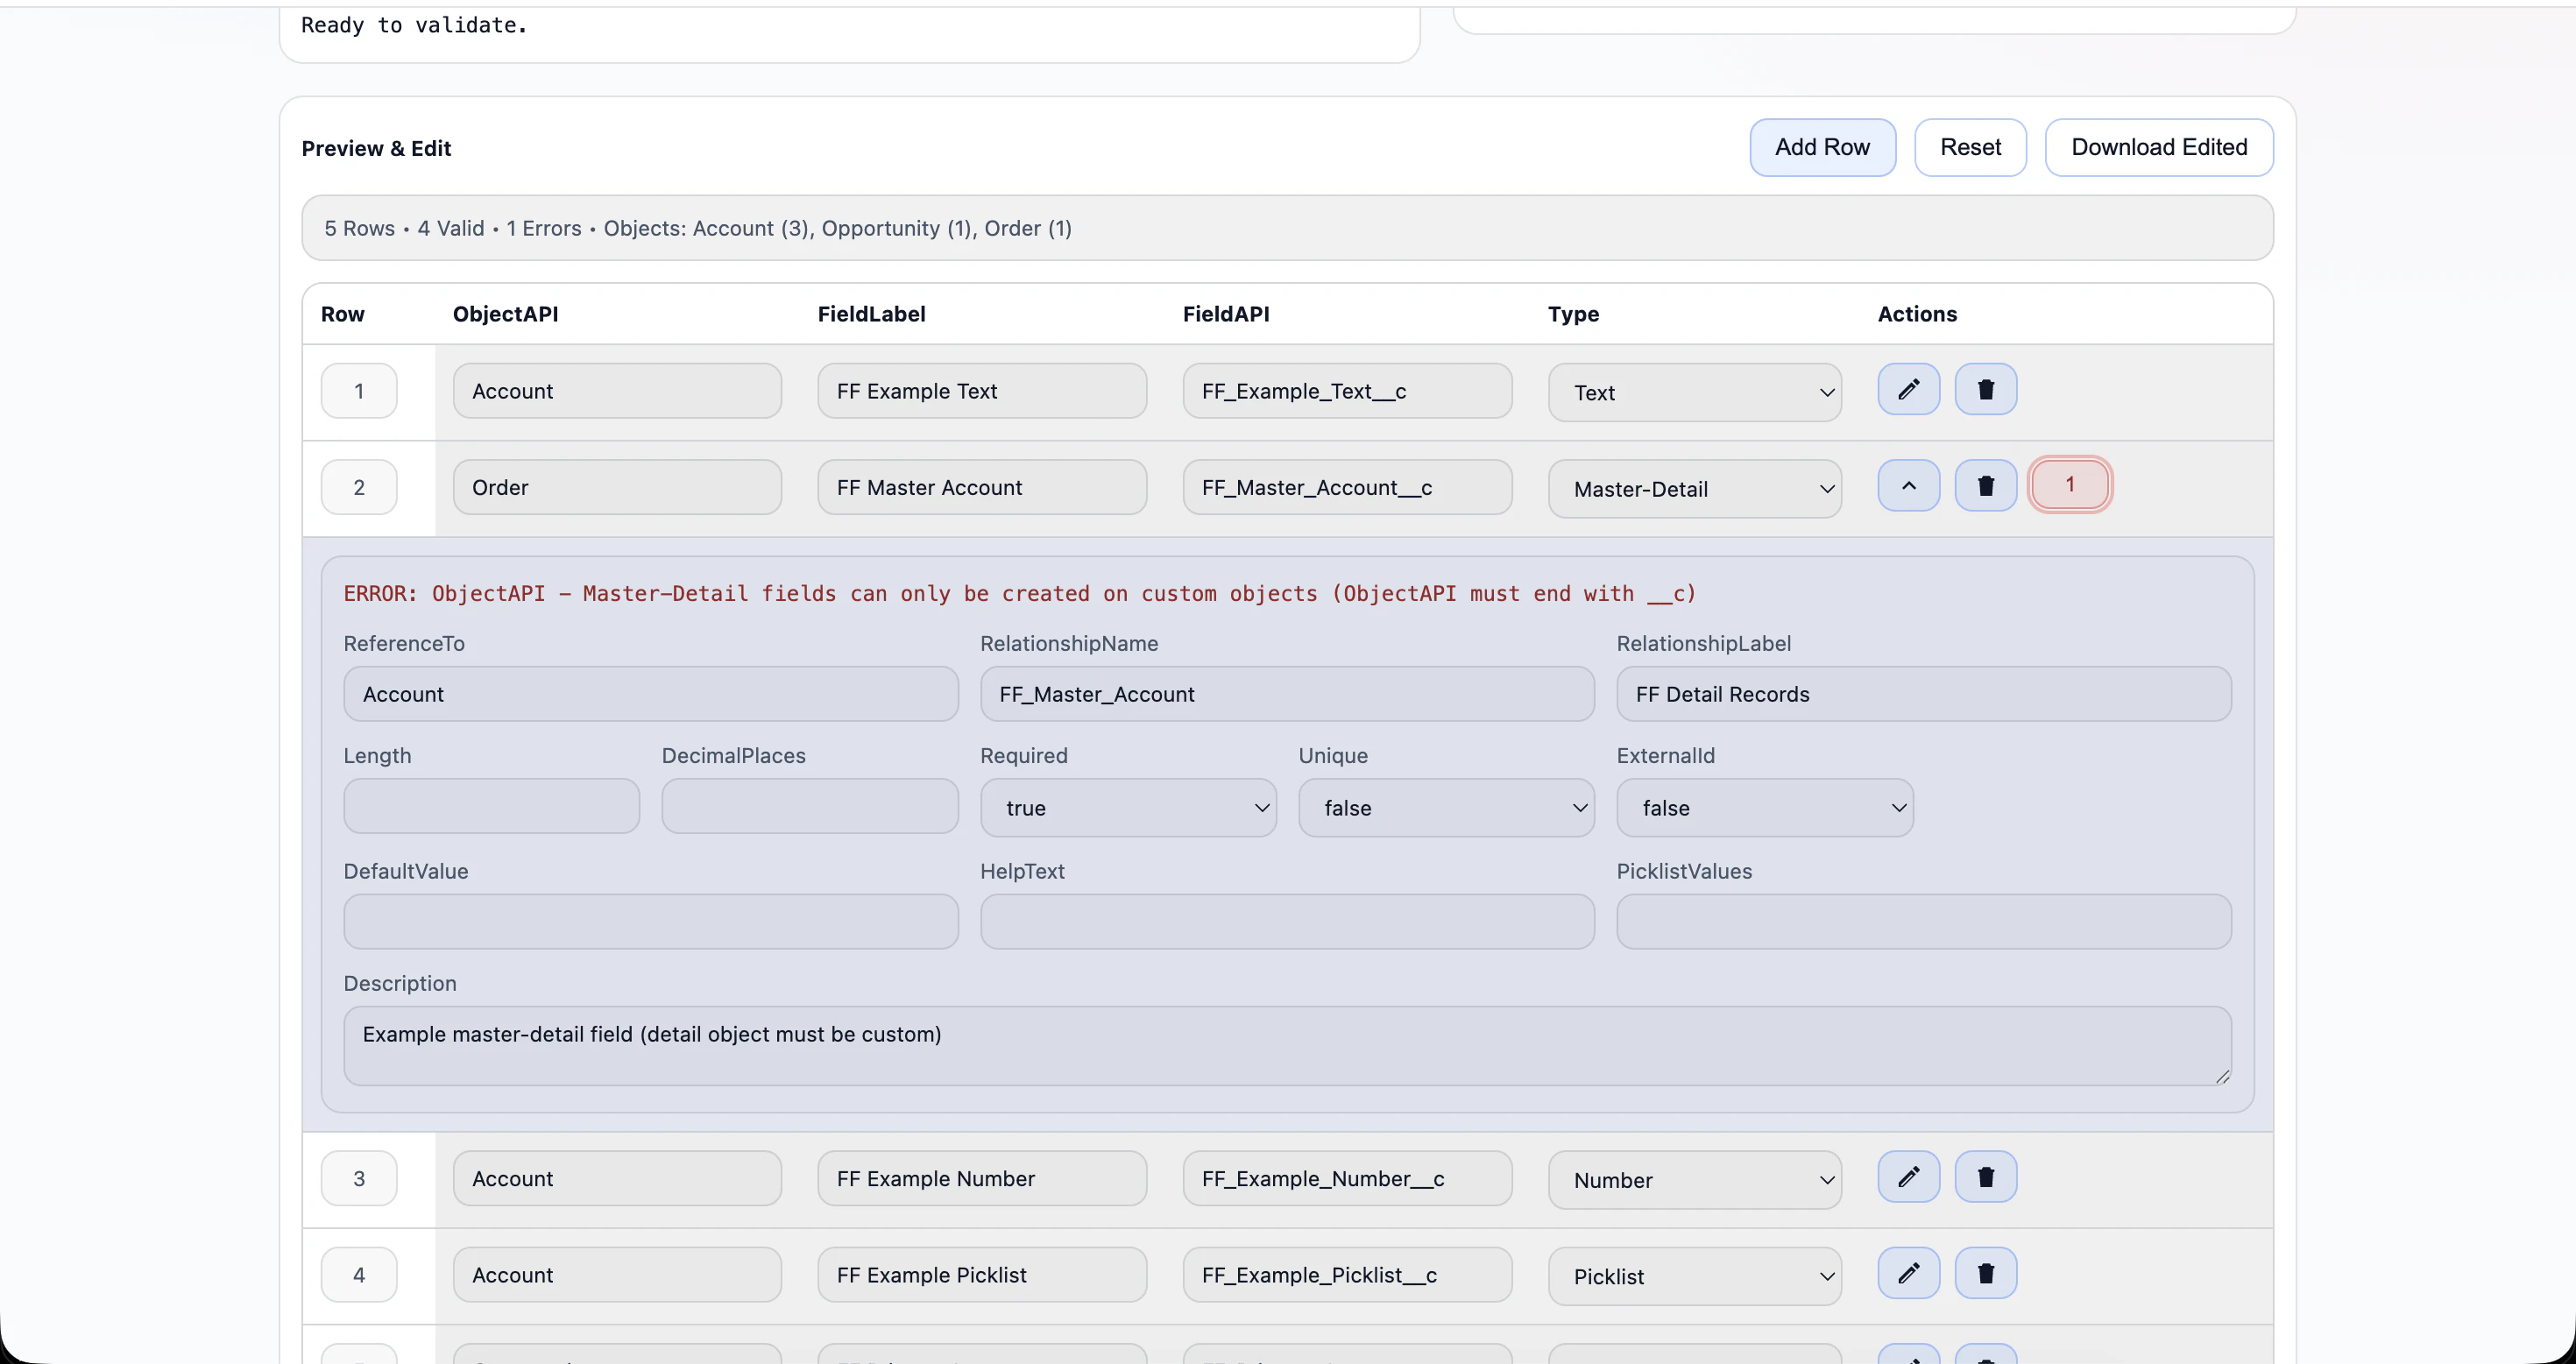Screen dimensions: 2576x1364
Task: Click the Description text area
Action: coord(1287,1046)
